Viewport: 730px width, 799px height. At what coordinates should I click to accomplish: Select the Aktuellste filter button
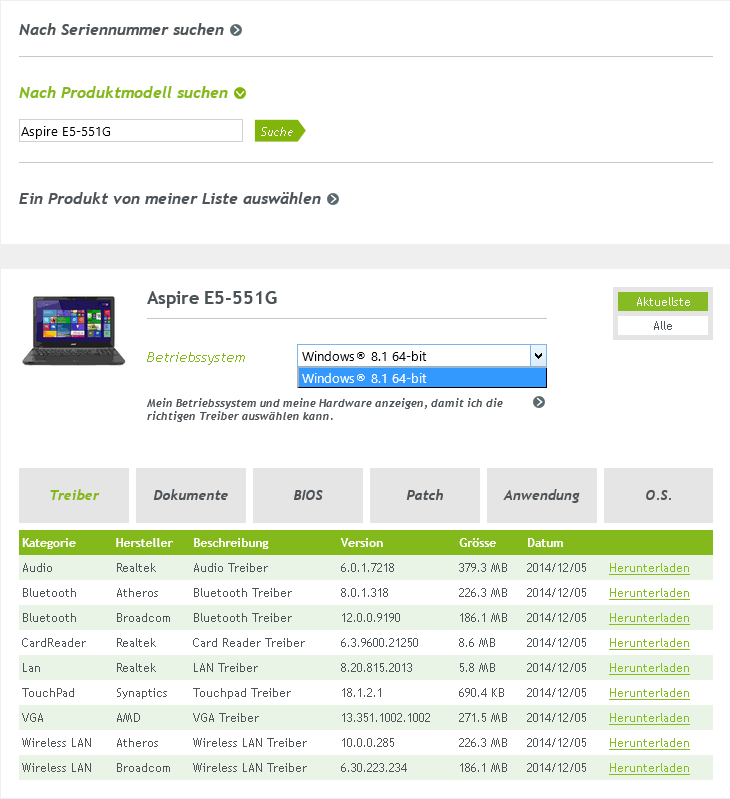click(663, 302)
